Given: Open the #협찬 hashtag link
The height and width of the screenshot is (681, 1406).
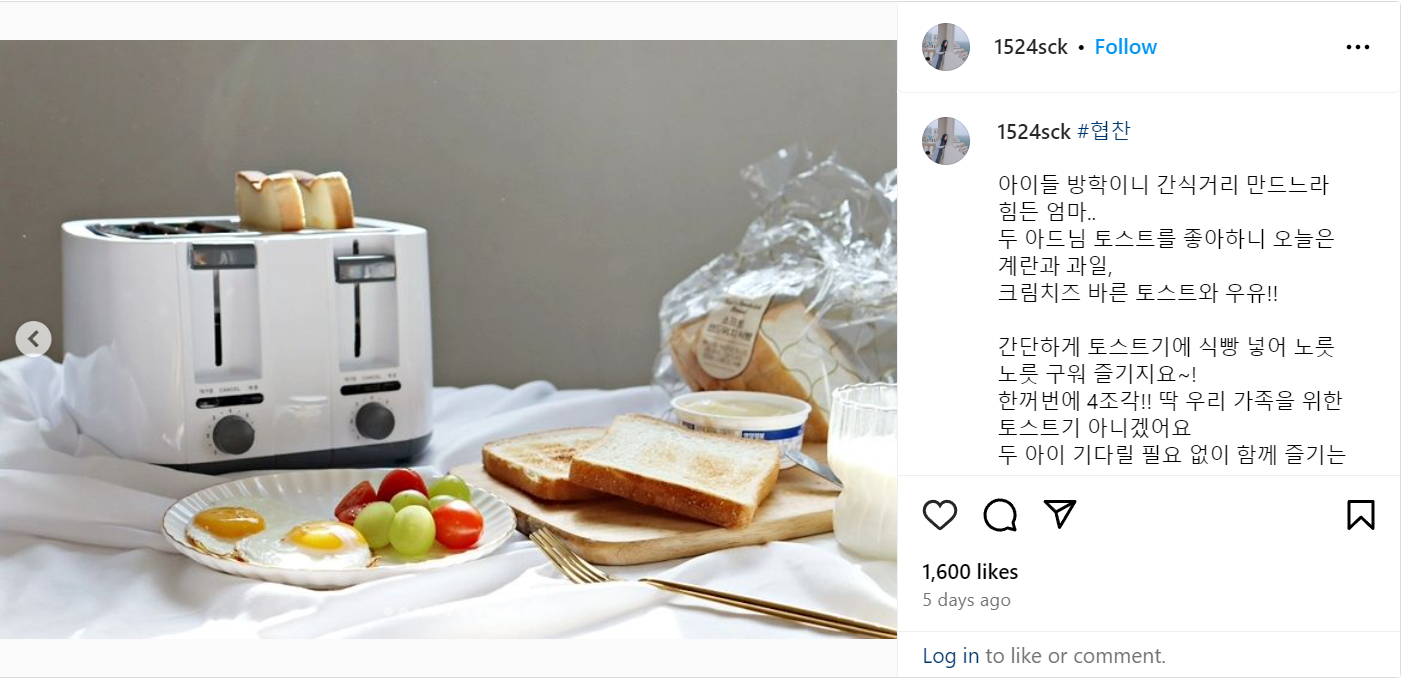Looking at the screenshot, I should pos(1103,131).
